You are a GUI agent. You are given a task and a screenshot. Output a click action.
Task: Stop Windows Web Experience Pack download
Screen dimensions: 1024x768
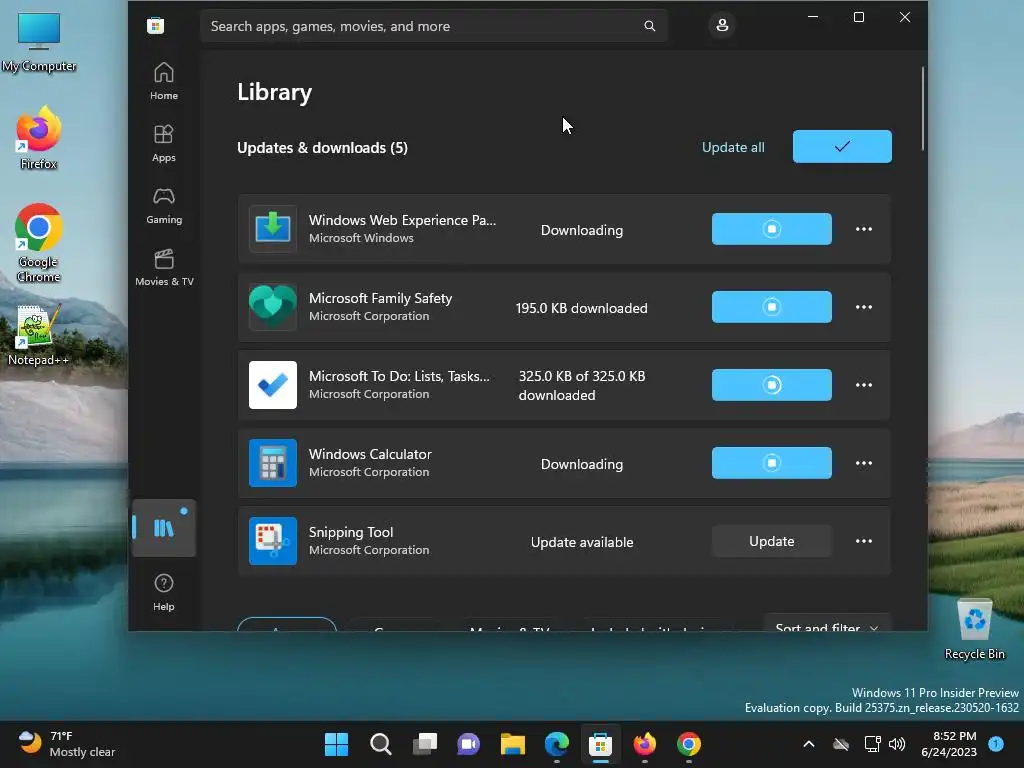(x=771, y=229)
